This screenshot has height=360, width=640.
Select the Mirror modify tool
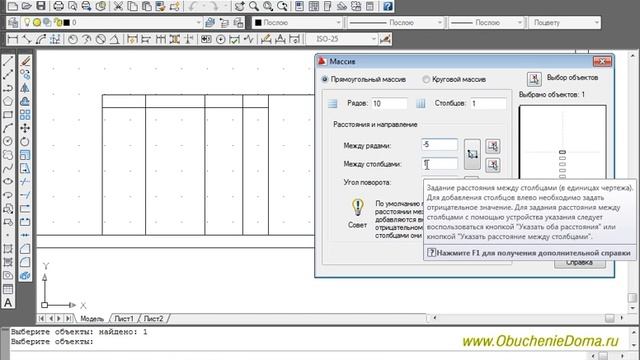click(x=25, y=88)
